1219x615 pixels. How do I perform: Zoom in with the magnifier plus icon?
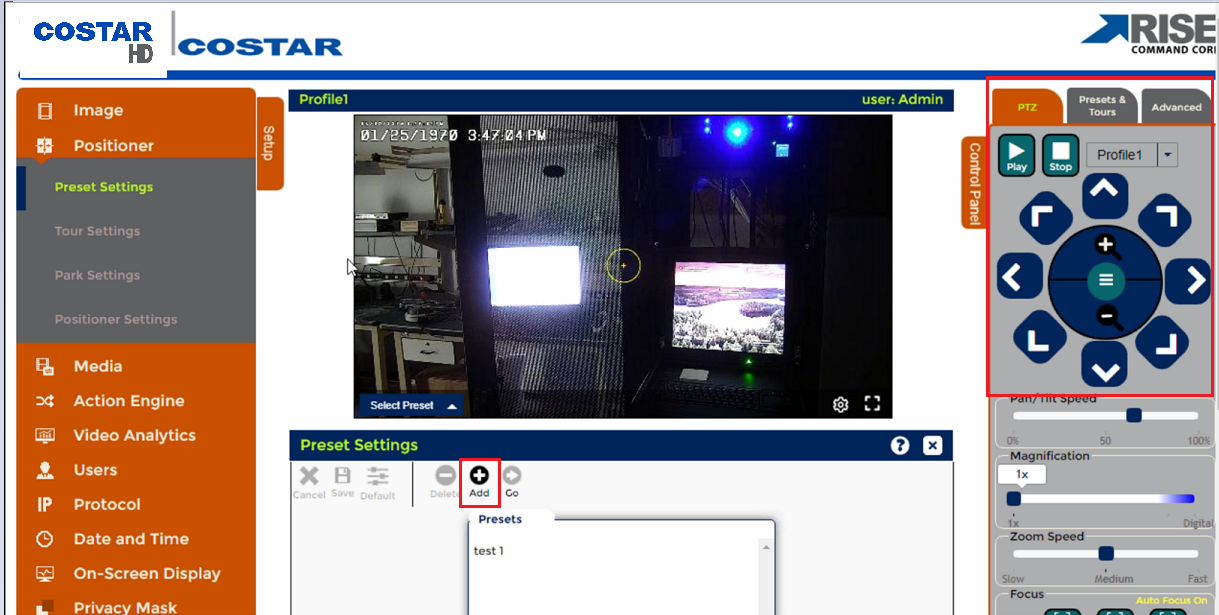[x=1106, y=246]
